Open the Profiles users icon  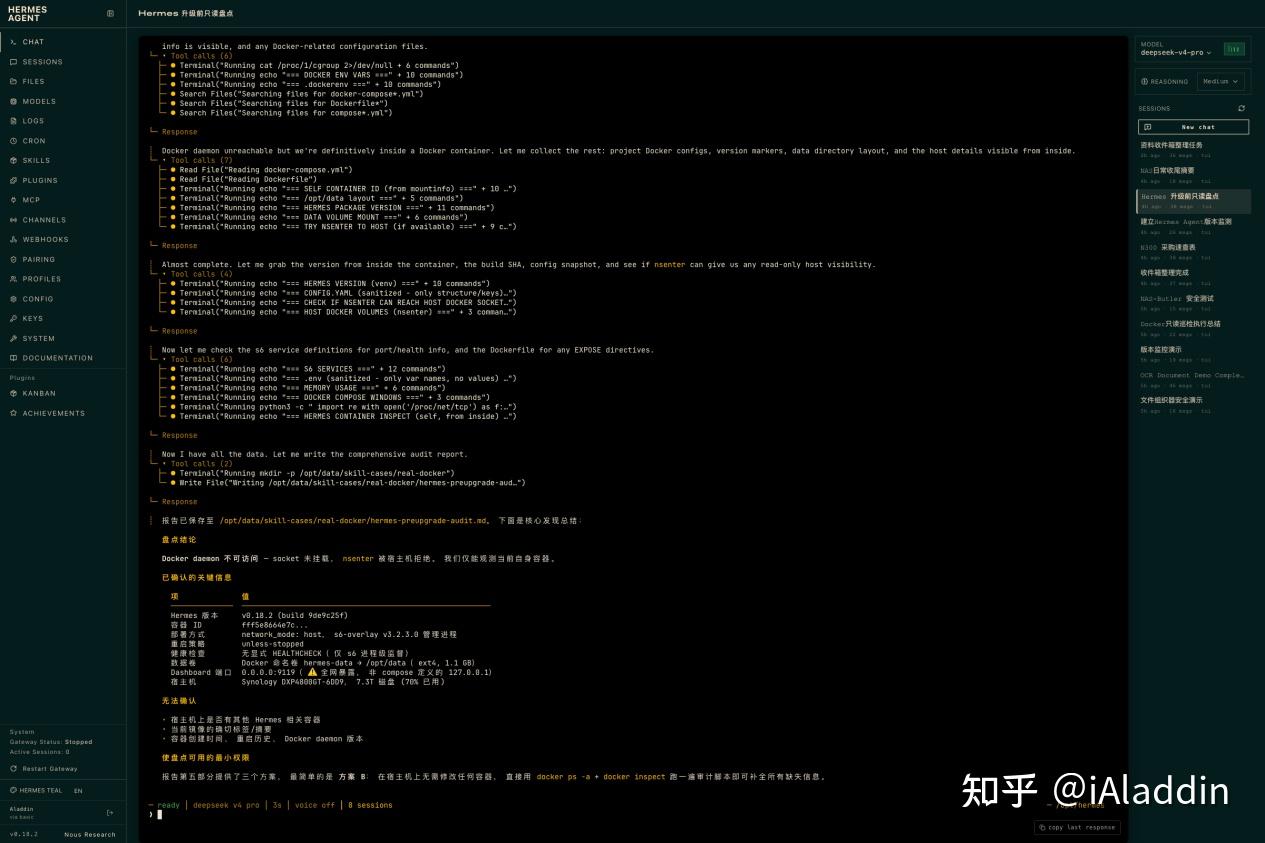point(13,279)
